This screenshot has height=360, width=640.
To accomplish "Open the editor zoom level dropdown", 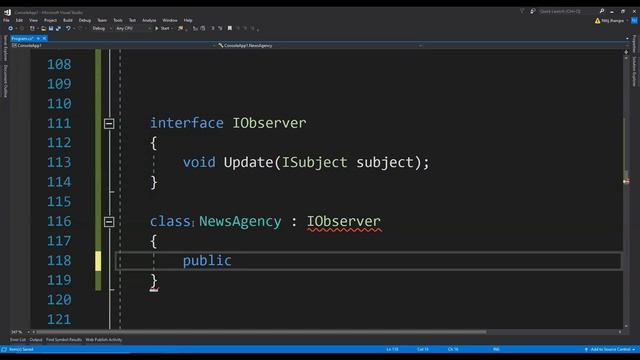I will pos(20,332).
